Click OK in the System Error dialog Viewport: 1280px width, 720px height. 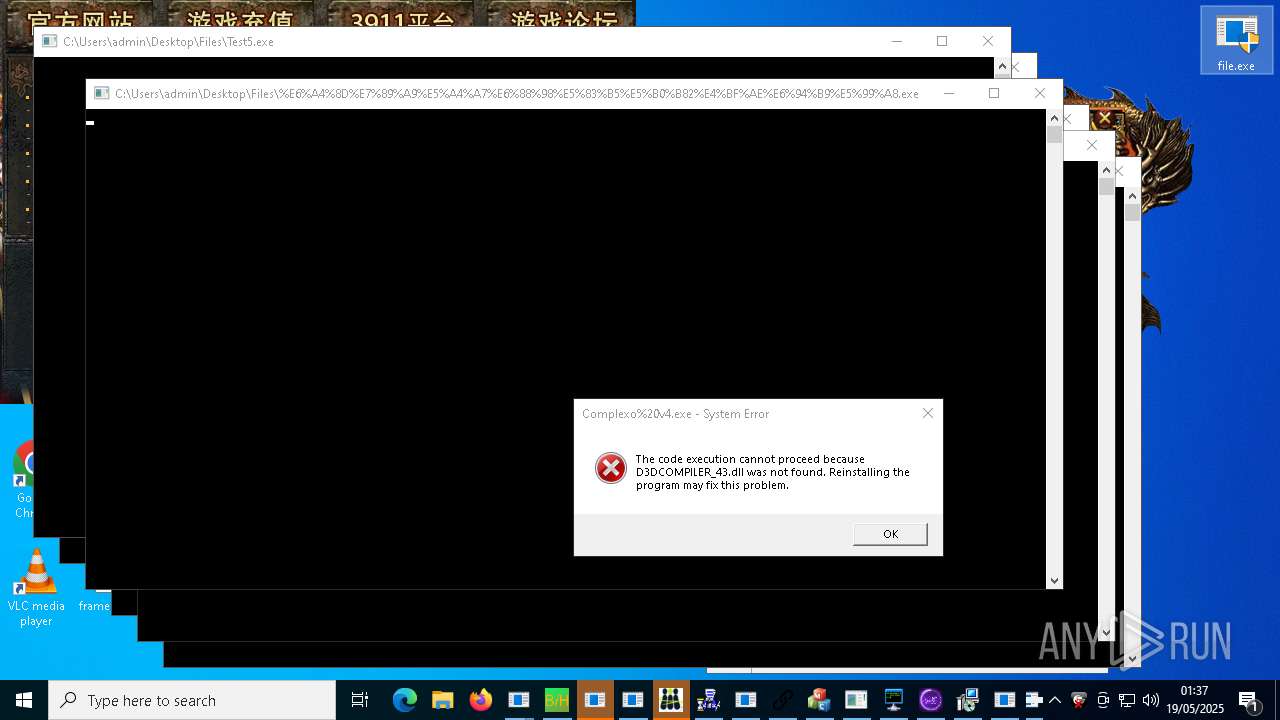click(890, 534)
